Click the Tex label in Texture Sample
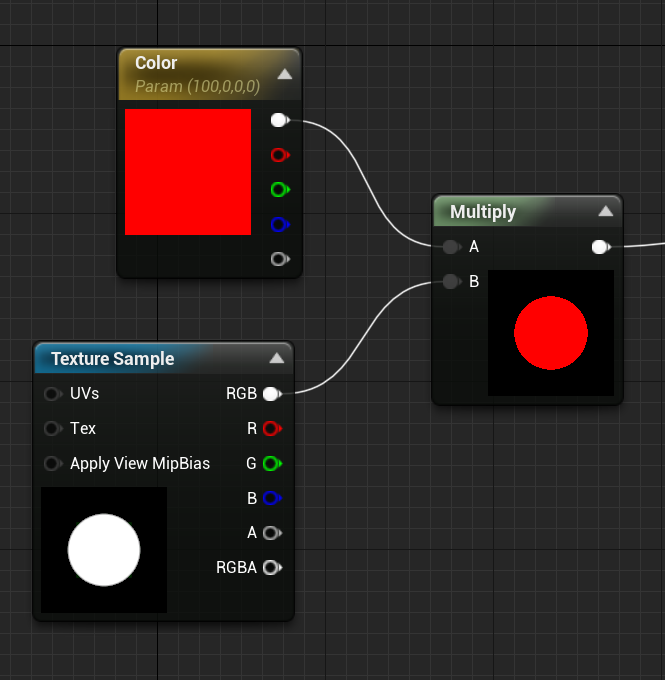Screen dimensions: 665x680 83,428
